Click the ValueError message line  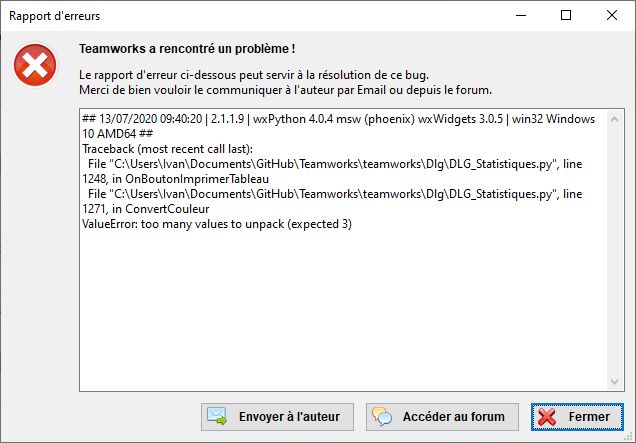(x=217, y=224)
